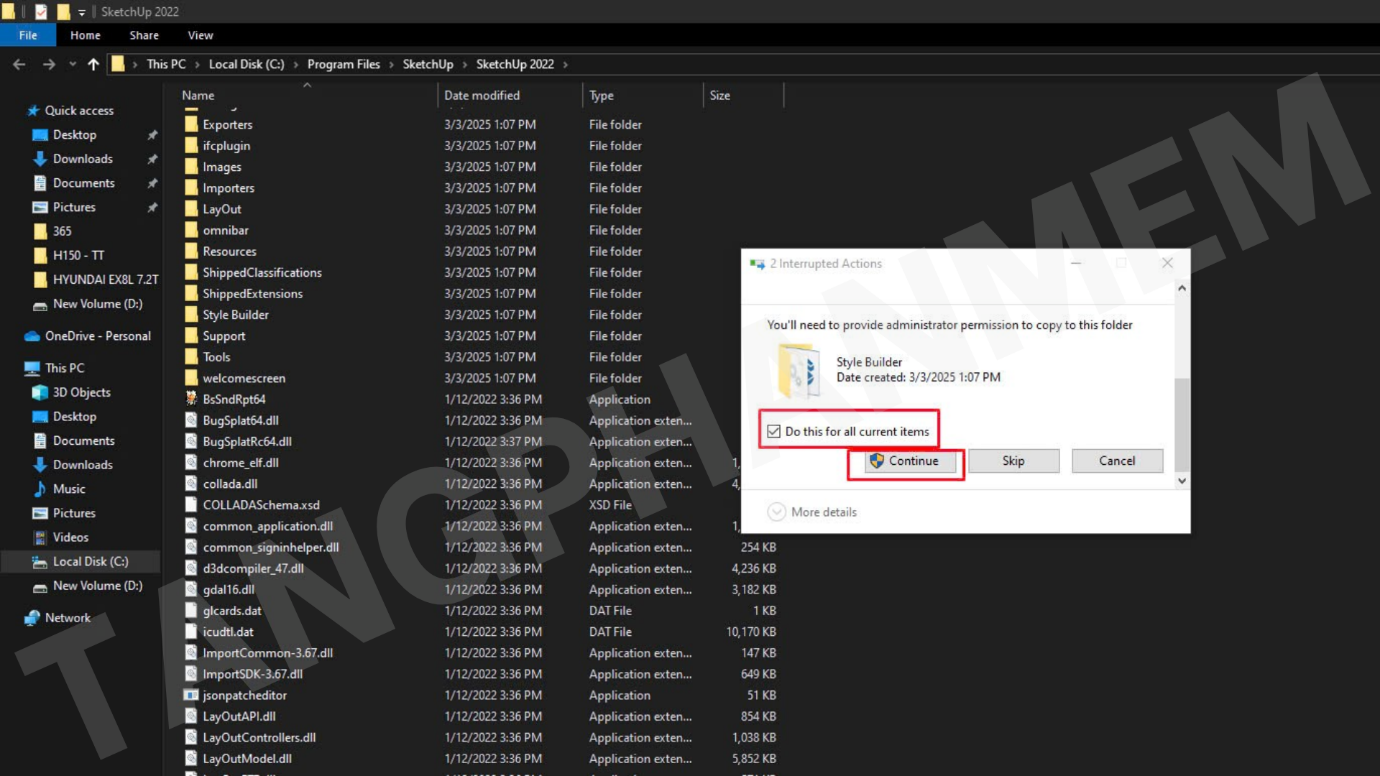Select the chrome_elf.dll file icon
Viewport: 1380px width, 776px height.
tap(192, 463)
